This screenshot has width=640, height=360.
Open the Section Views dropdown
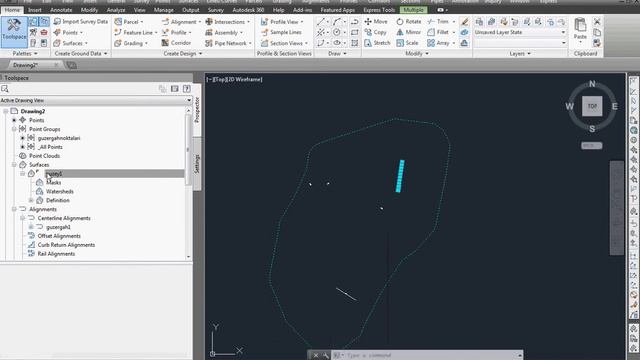coord(284,43)
